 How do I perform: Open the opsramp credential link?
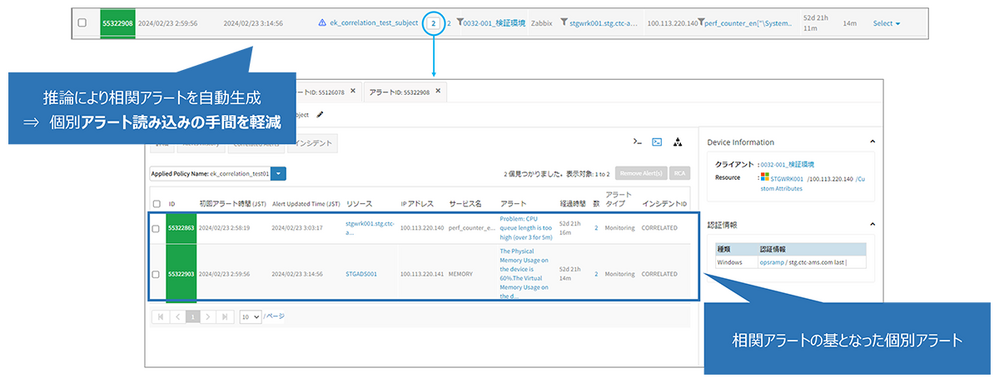coord(771,262)
